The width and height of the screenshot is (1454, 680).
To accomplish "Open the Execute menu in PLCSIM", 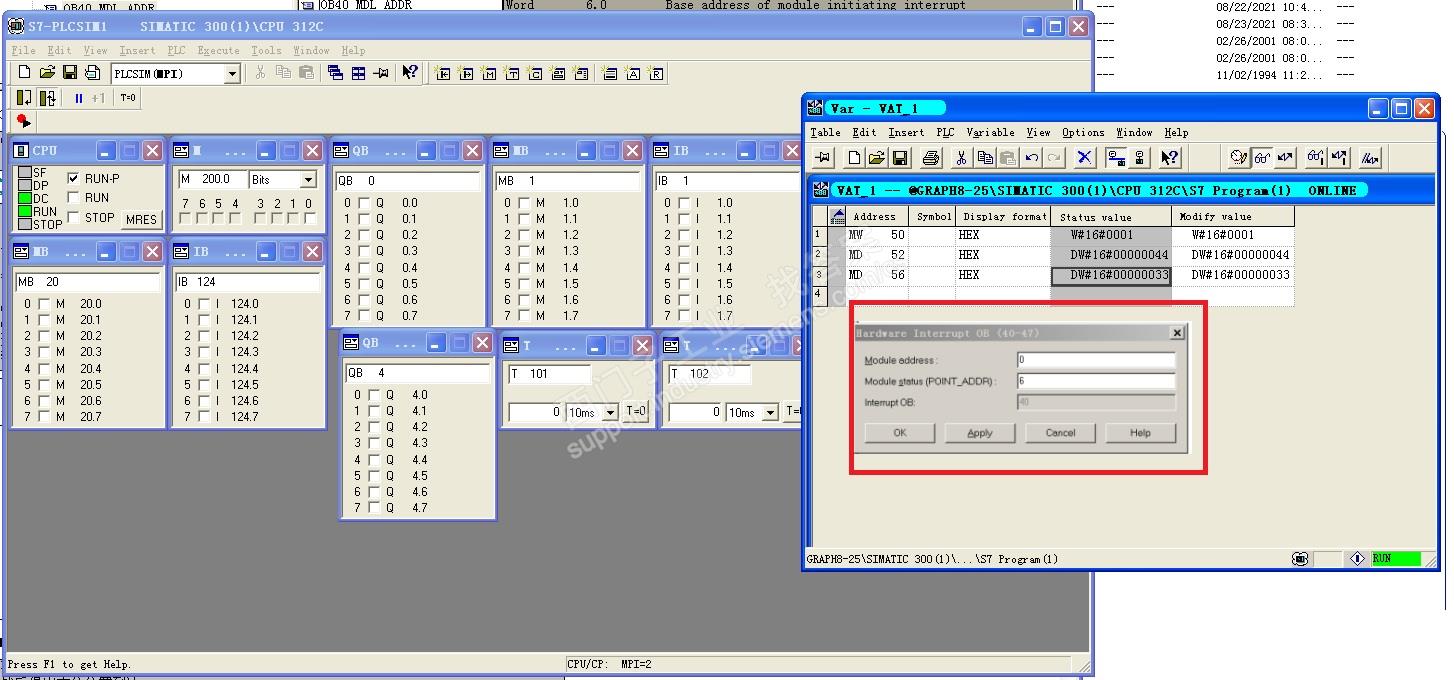I will click(218, 50).
